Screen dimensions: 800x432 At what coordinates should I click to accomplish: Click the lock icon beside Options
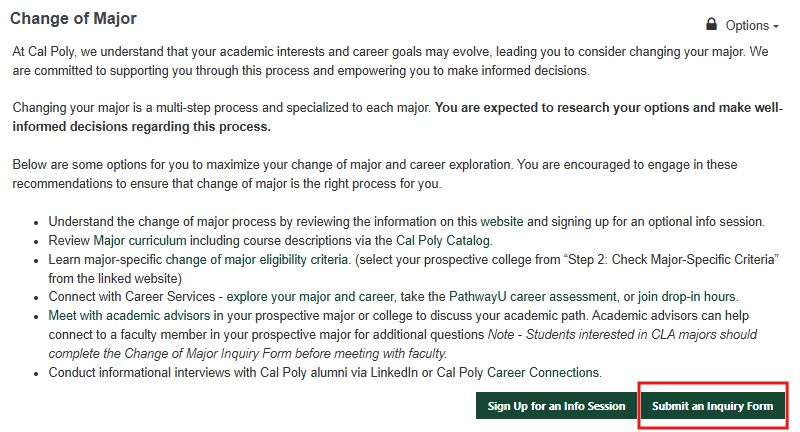(x=711, y=24)
